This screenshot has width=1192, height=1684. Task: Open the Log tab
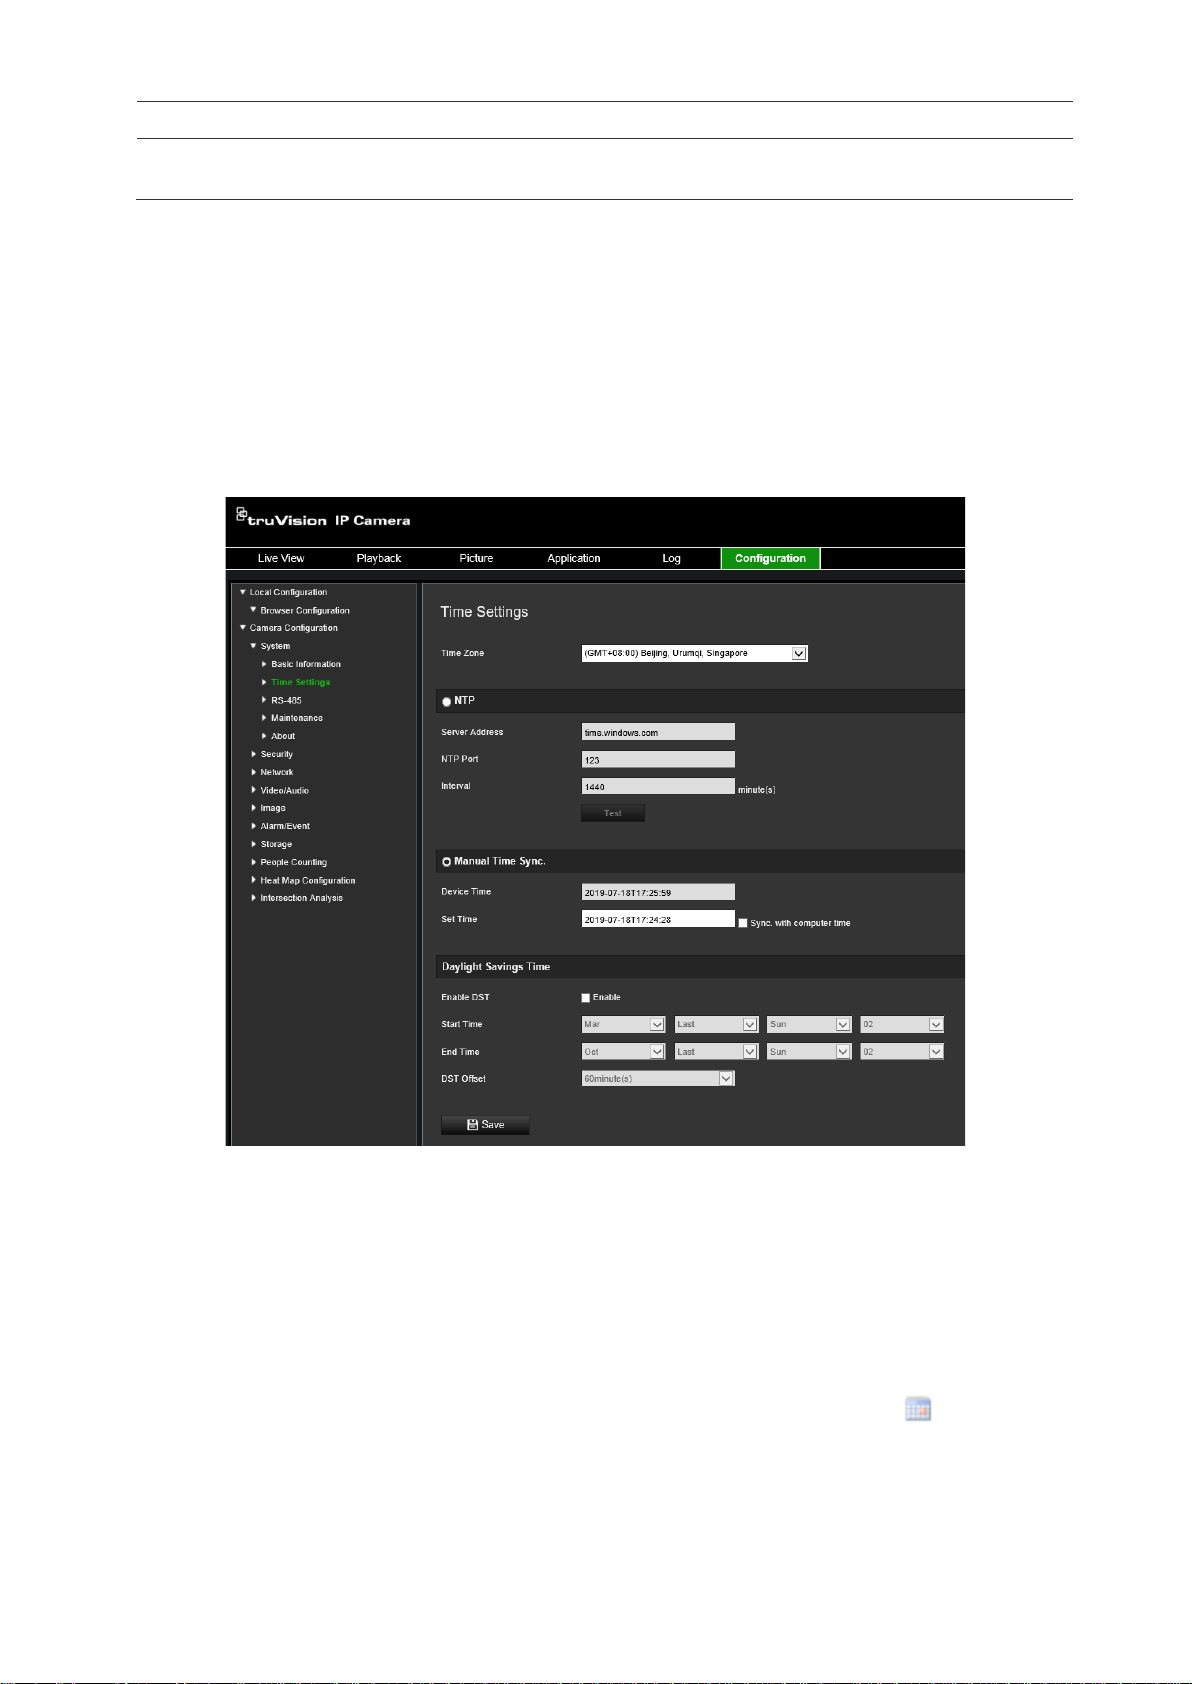coord(671,559)
